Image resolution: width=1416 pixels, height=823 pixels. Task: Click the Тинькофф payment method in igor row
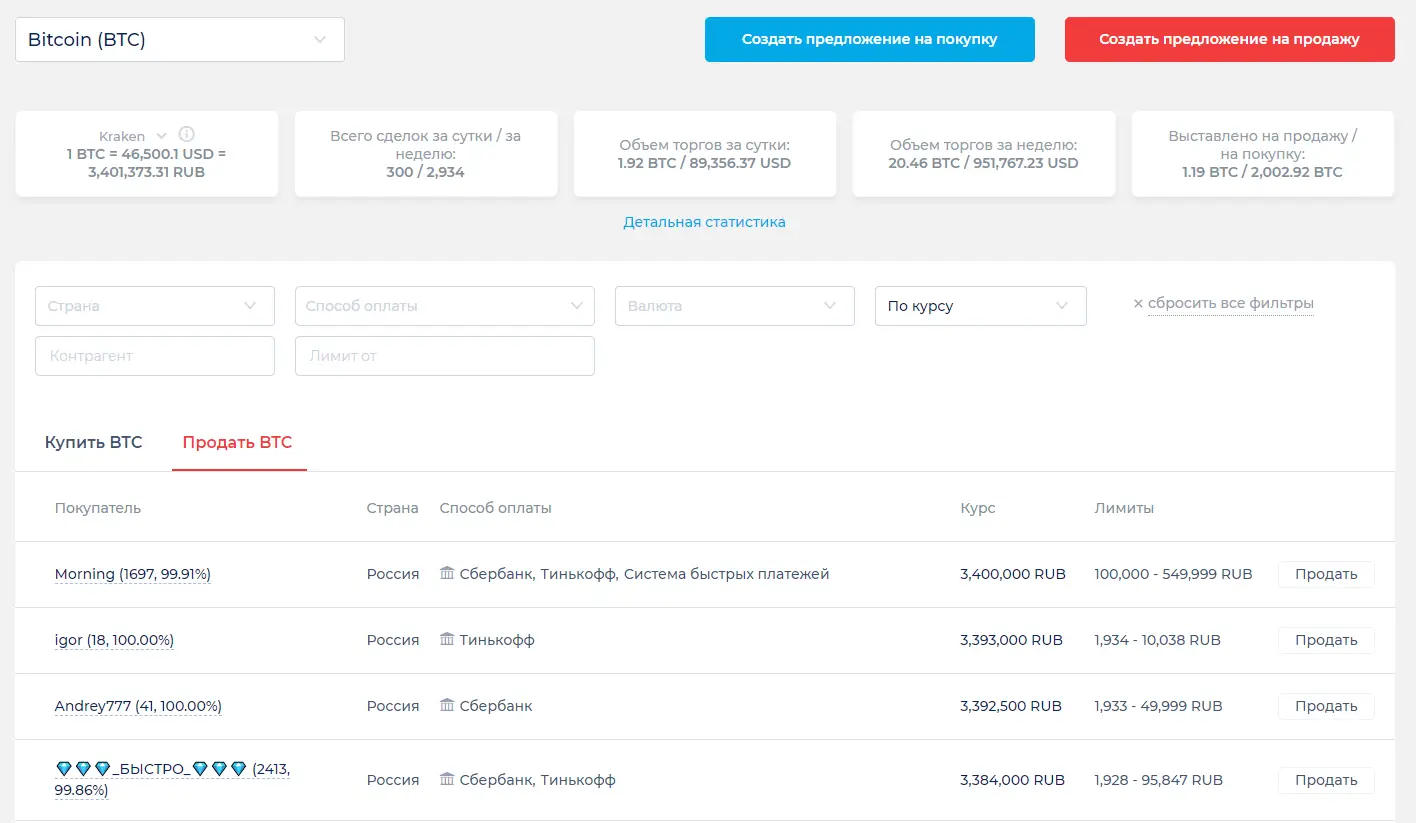pyautogui.click(x=497, y=640)
